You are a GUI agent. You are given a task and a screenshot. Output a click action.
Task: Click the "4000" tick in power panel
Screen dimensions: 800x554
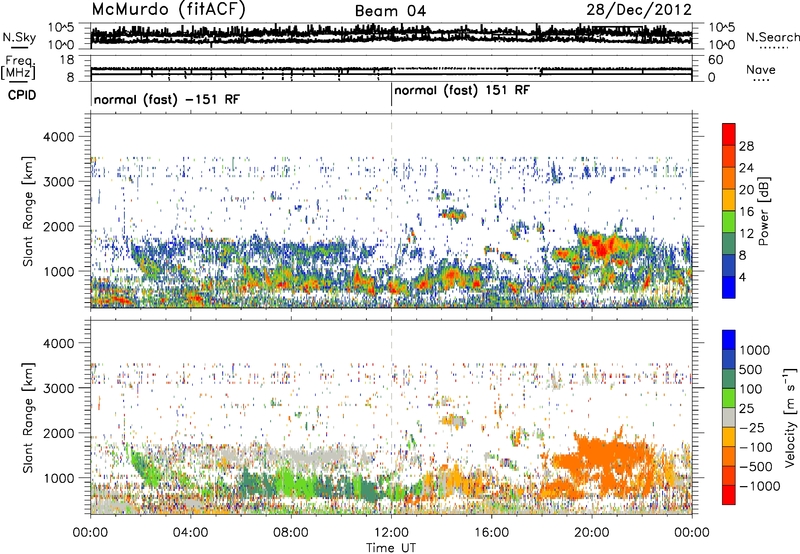pyautogui.click(x=59, y=137)
